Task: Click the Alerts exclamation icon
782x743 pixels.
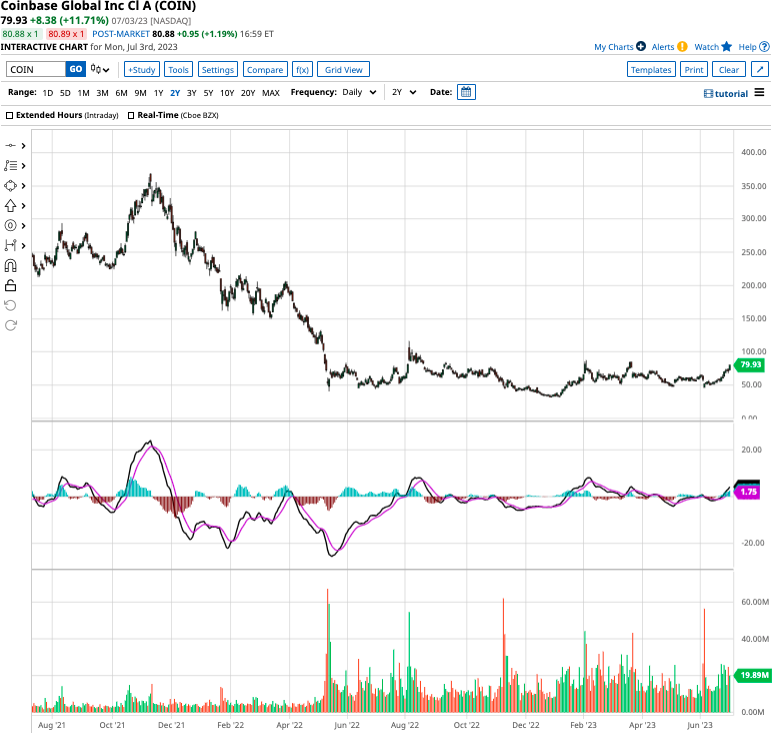Action: point(682,46)
